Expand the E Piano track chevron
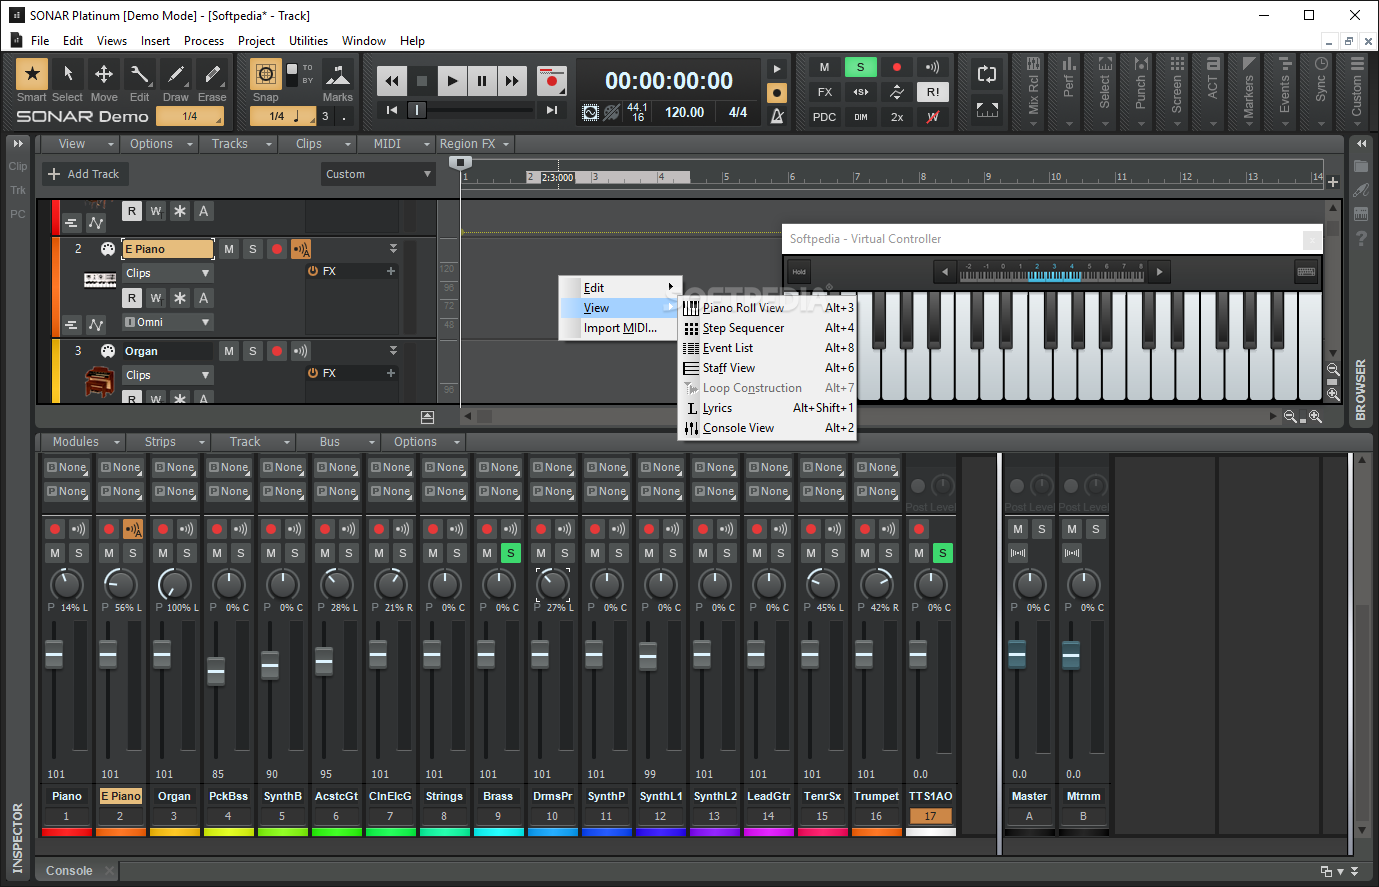 [393, 249]
